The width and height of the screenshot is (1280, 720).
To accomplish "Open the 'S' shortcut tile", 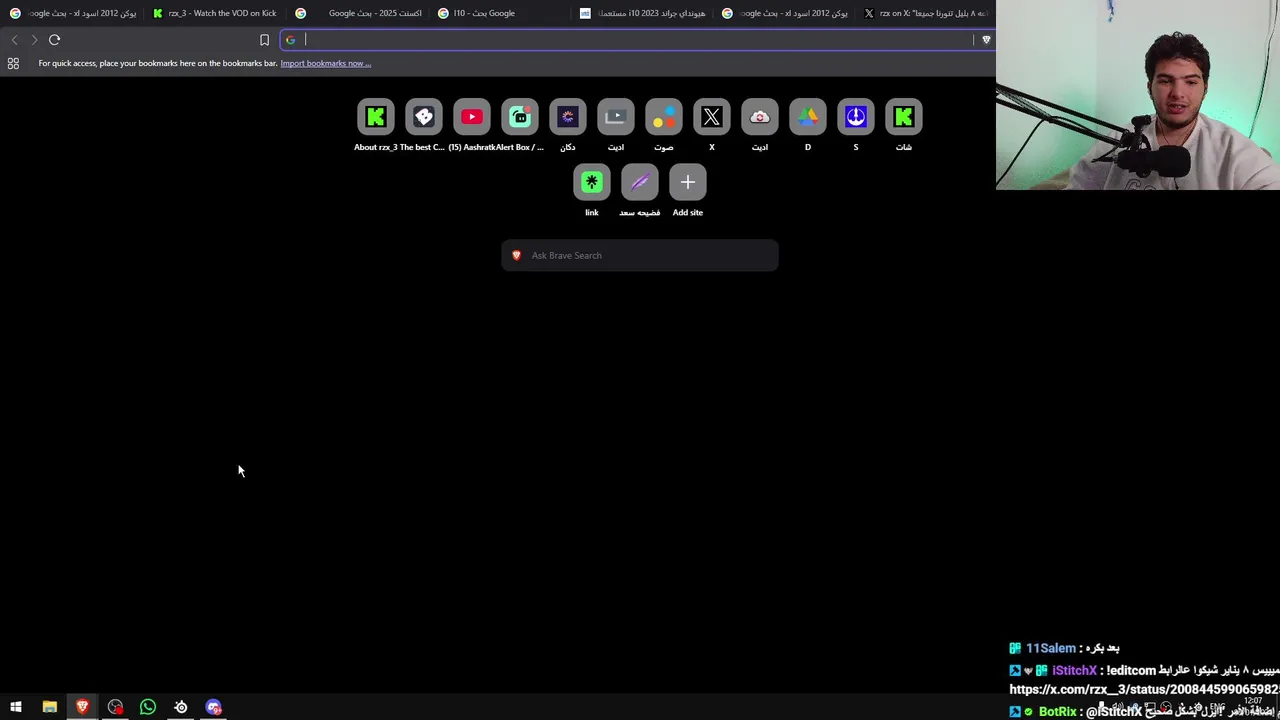I will click(856, 118).
